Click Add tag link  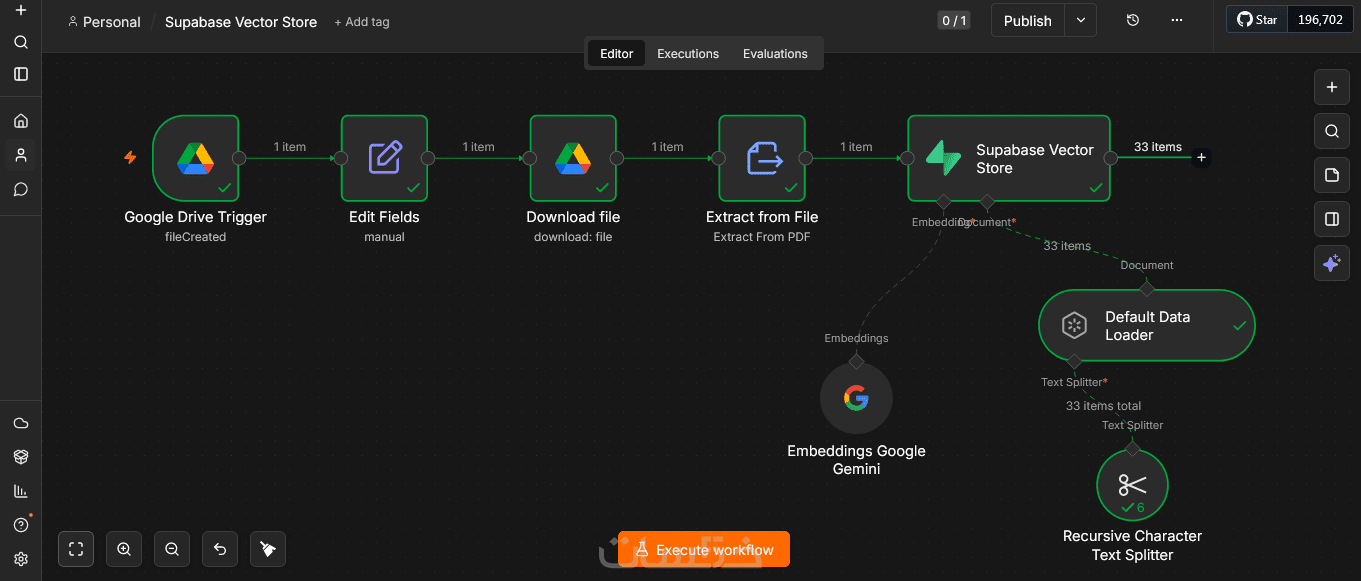(362, 22)
